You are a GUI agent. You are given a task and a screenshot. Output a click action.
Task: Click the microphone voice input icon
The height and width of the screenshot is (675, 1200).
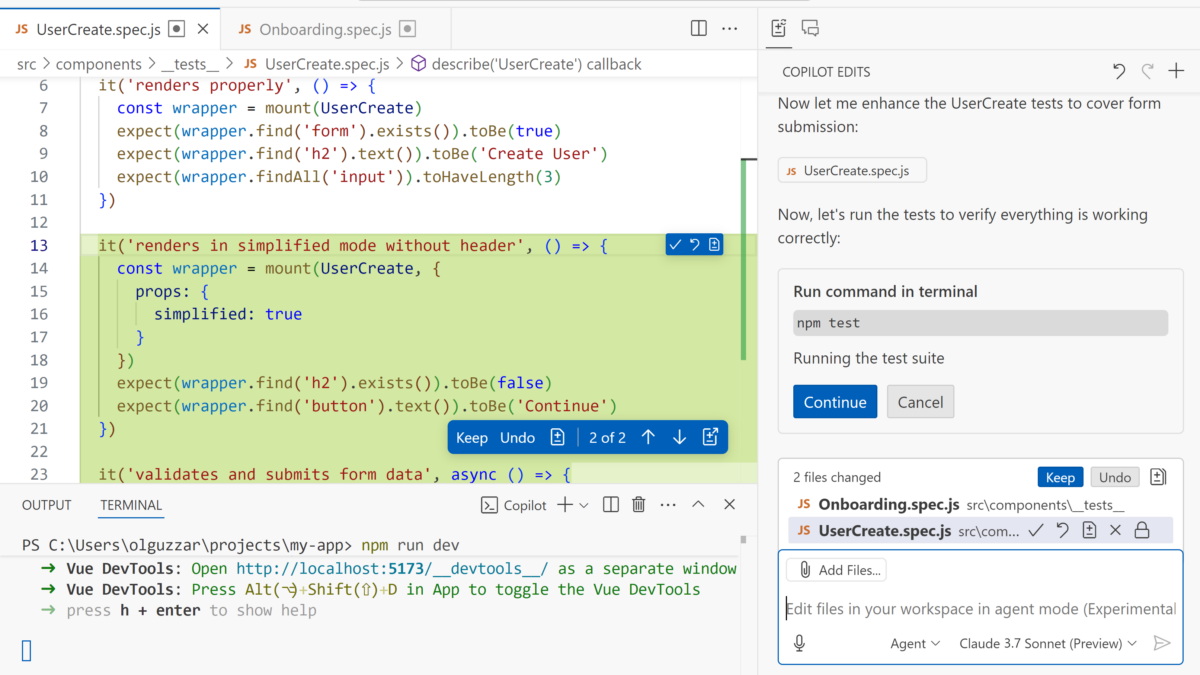coord(799,643)
